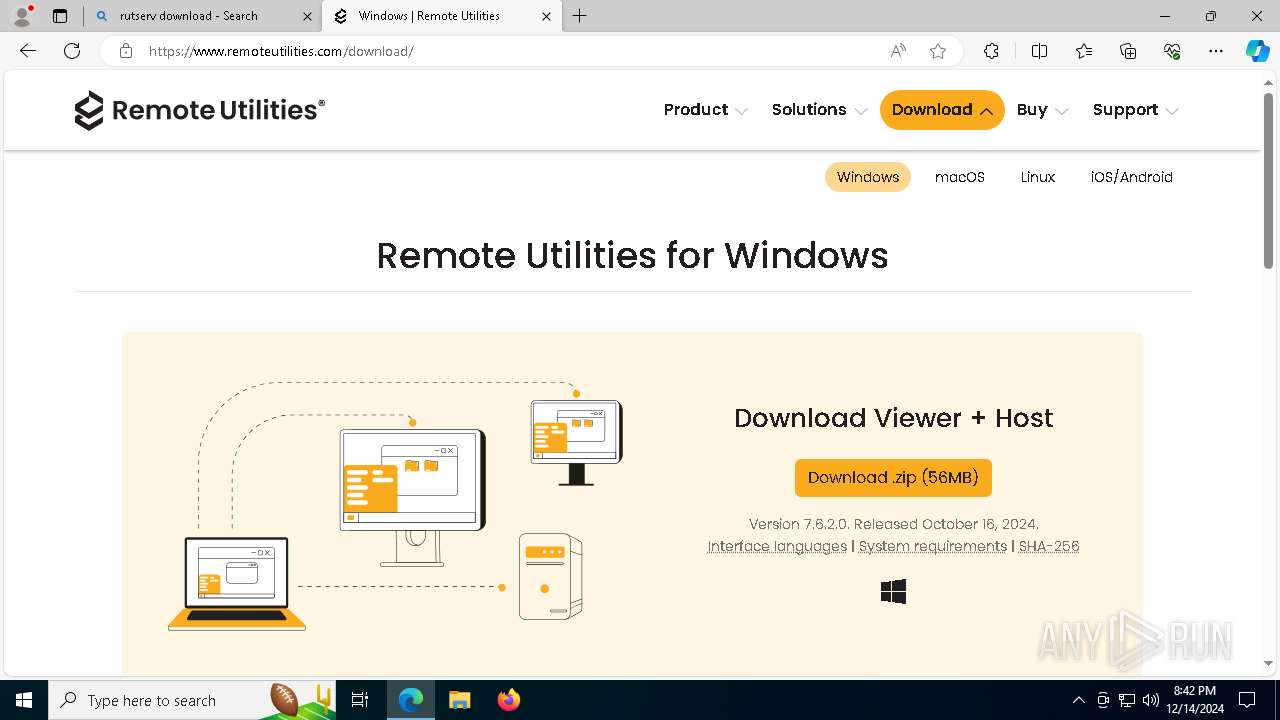Open notification center
The height and width of the screenshot is (720, 1280).
tap(1247, 700)
